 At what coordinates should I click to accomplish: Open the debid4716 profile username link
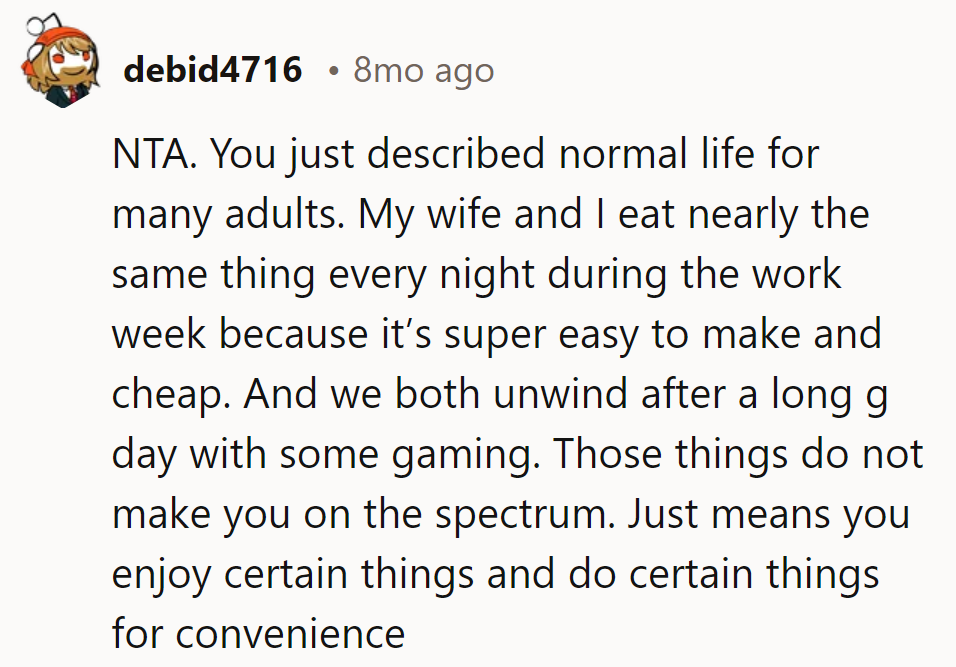tap(212, 70)
